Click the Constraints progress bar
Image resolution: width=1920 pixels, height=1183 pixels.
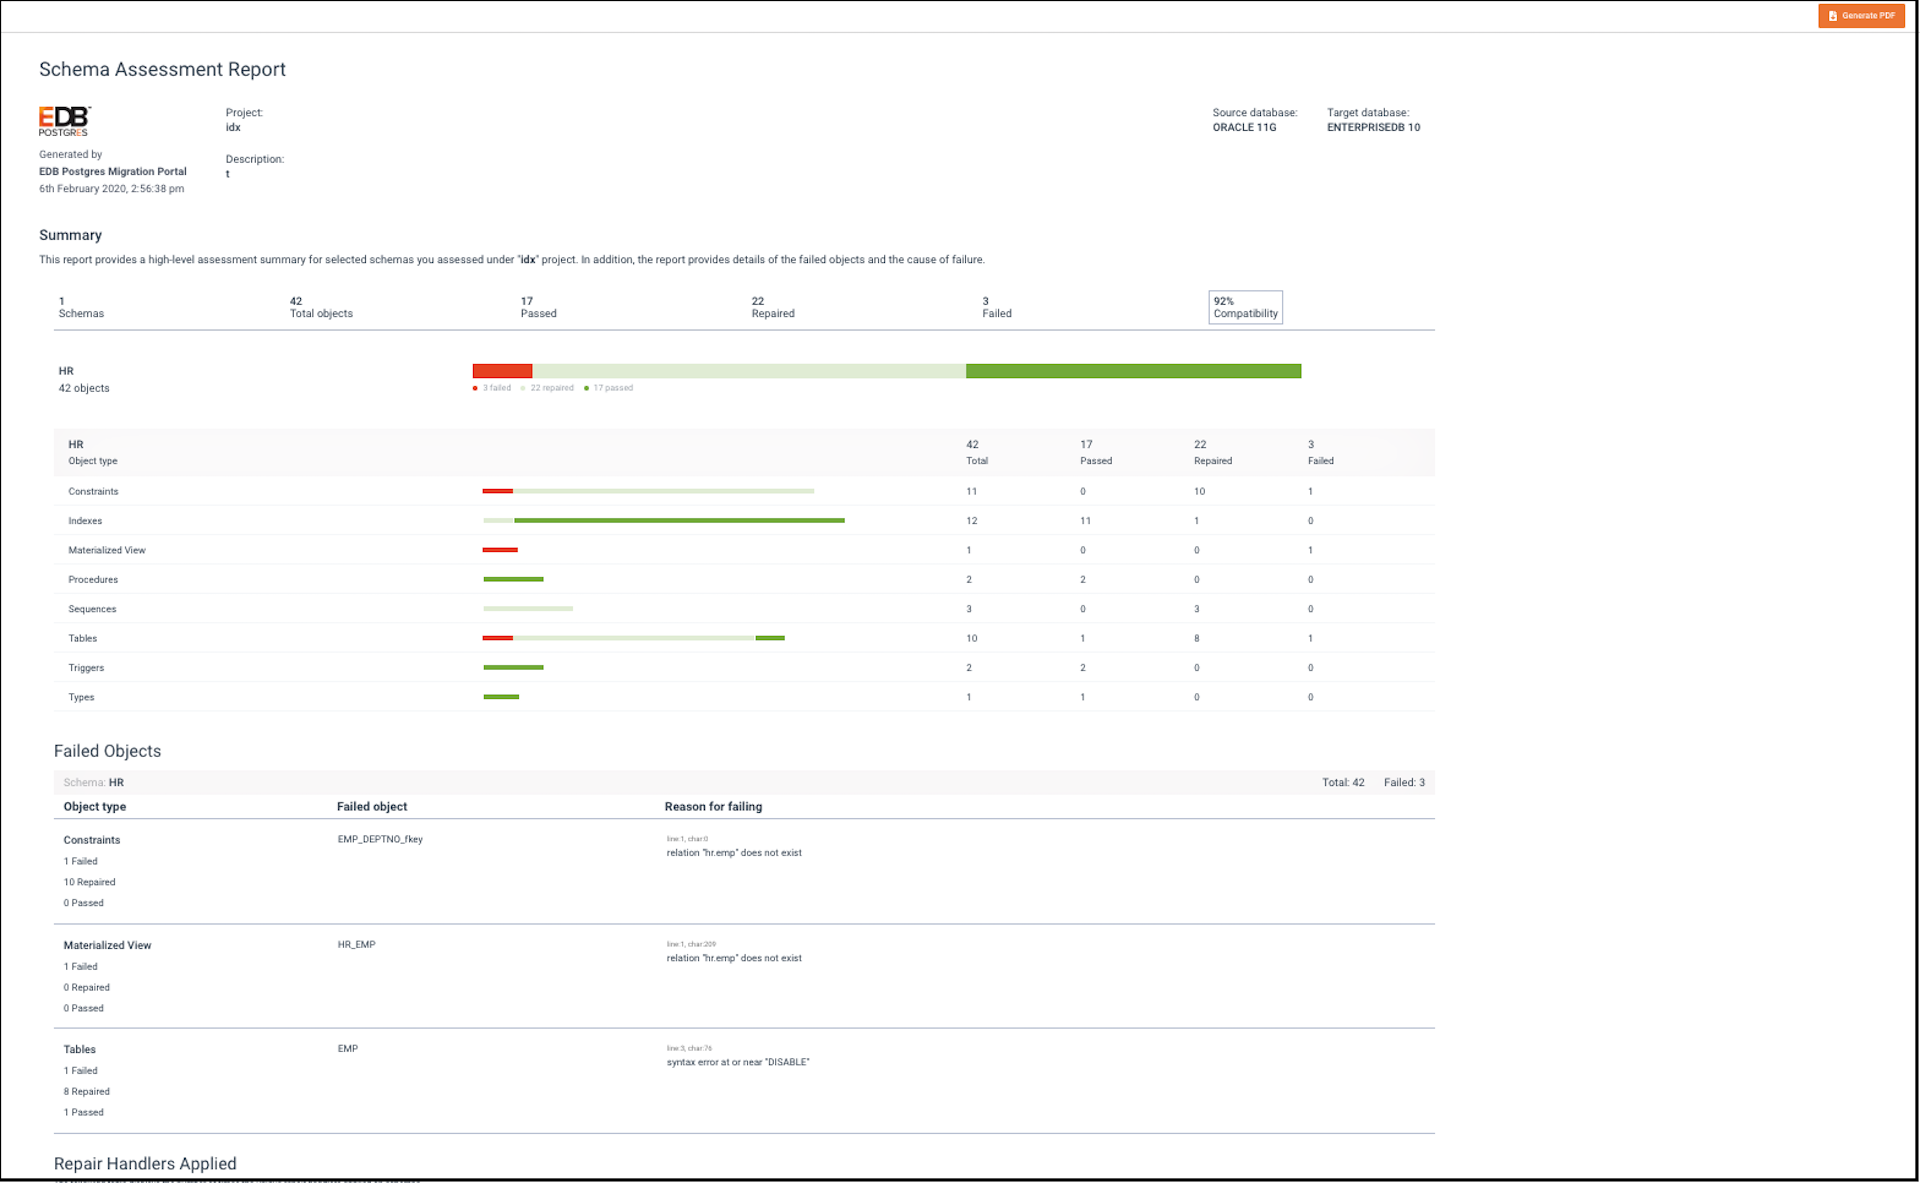[648, 491]
